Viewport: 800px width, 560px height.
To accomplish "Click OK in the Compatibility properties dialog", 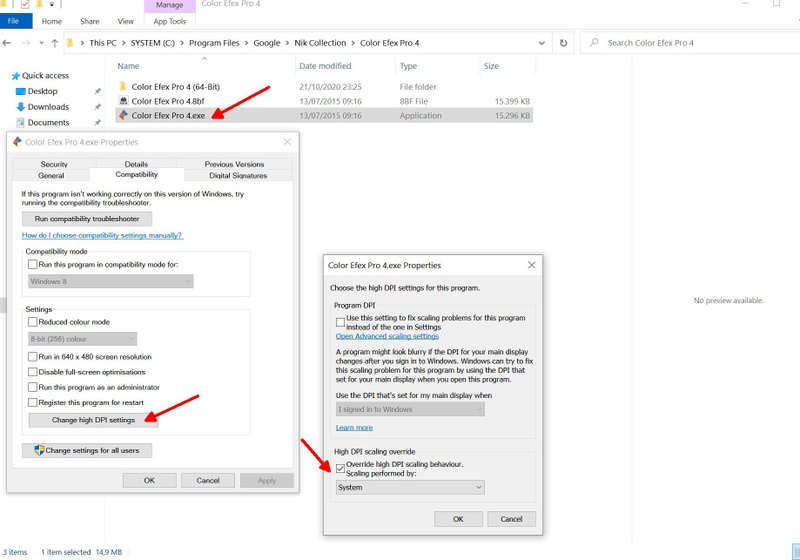I will coord(149,480).
